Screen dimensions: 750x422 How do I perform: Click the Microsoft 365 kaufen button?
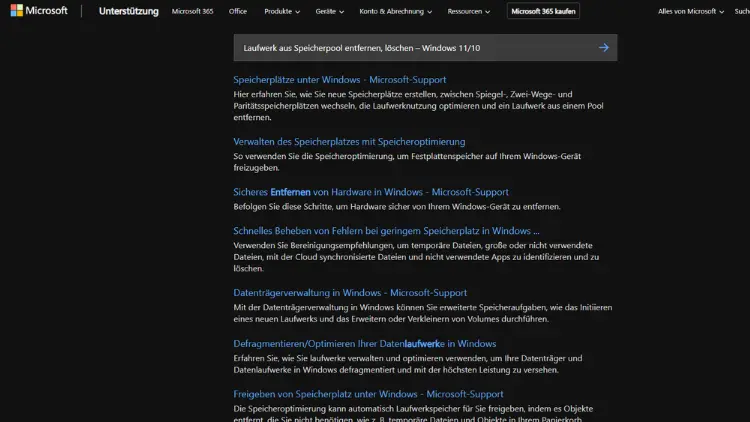pos(543,11)
